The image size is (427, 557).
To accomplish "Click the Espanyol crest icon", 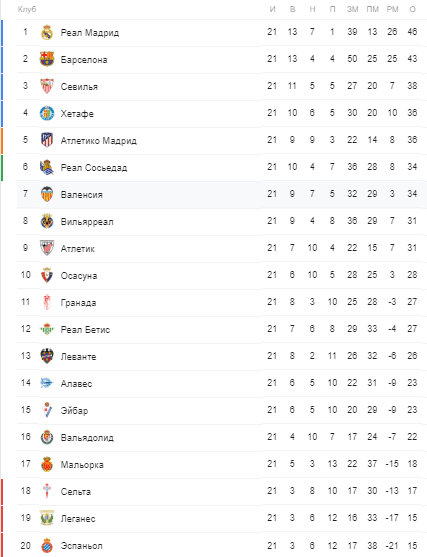I will click(x=47, y=545).
